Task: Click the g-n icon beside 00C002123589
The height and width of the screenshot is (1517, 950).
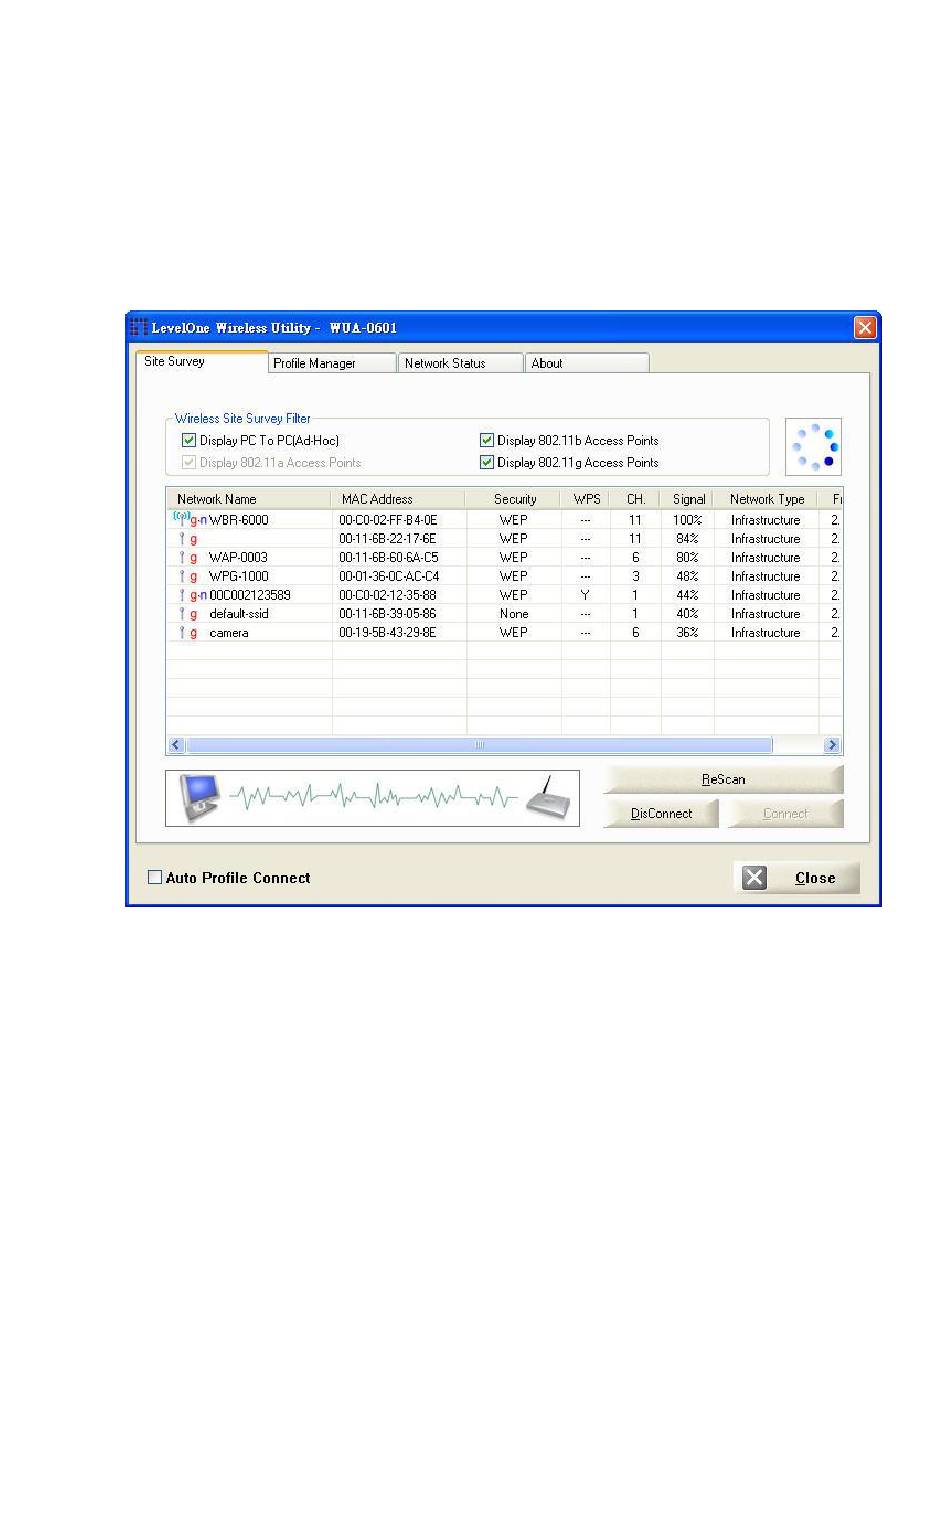Action: coord(198,595)
